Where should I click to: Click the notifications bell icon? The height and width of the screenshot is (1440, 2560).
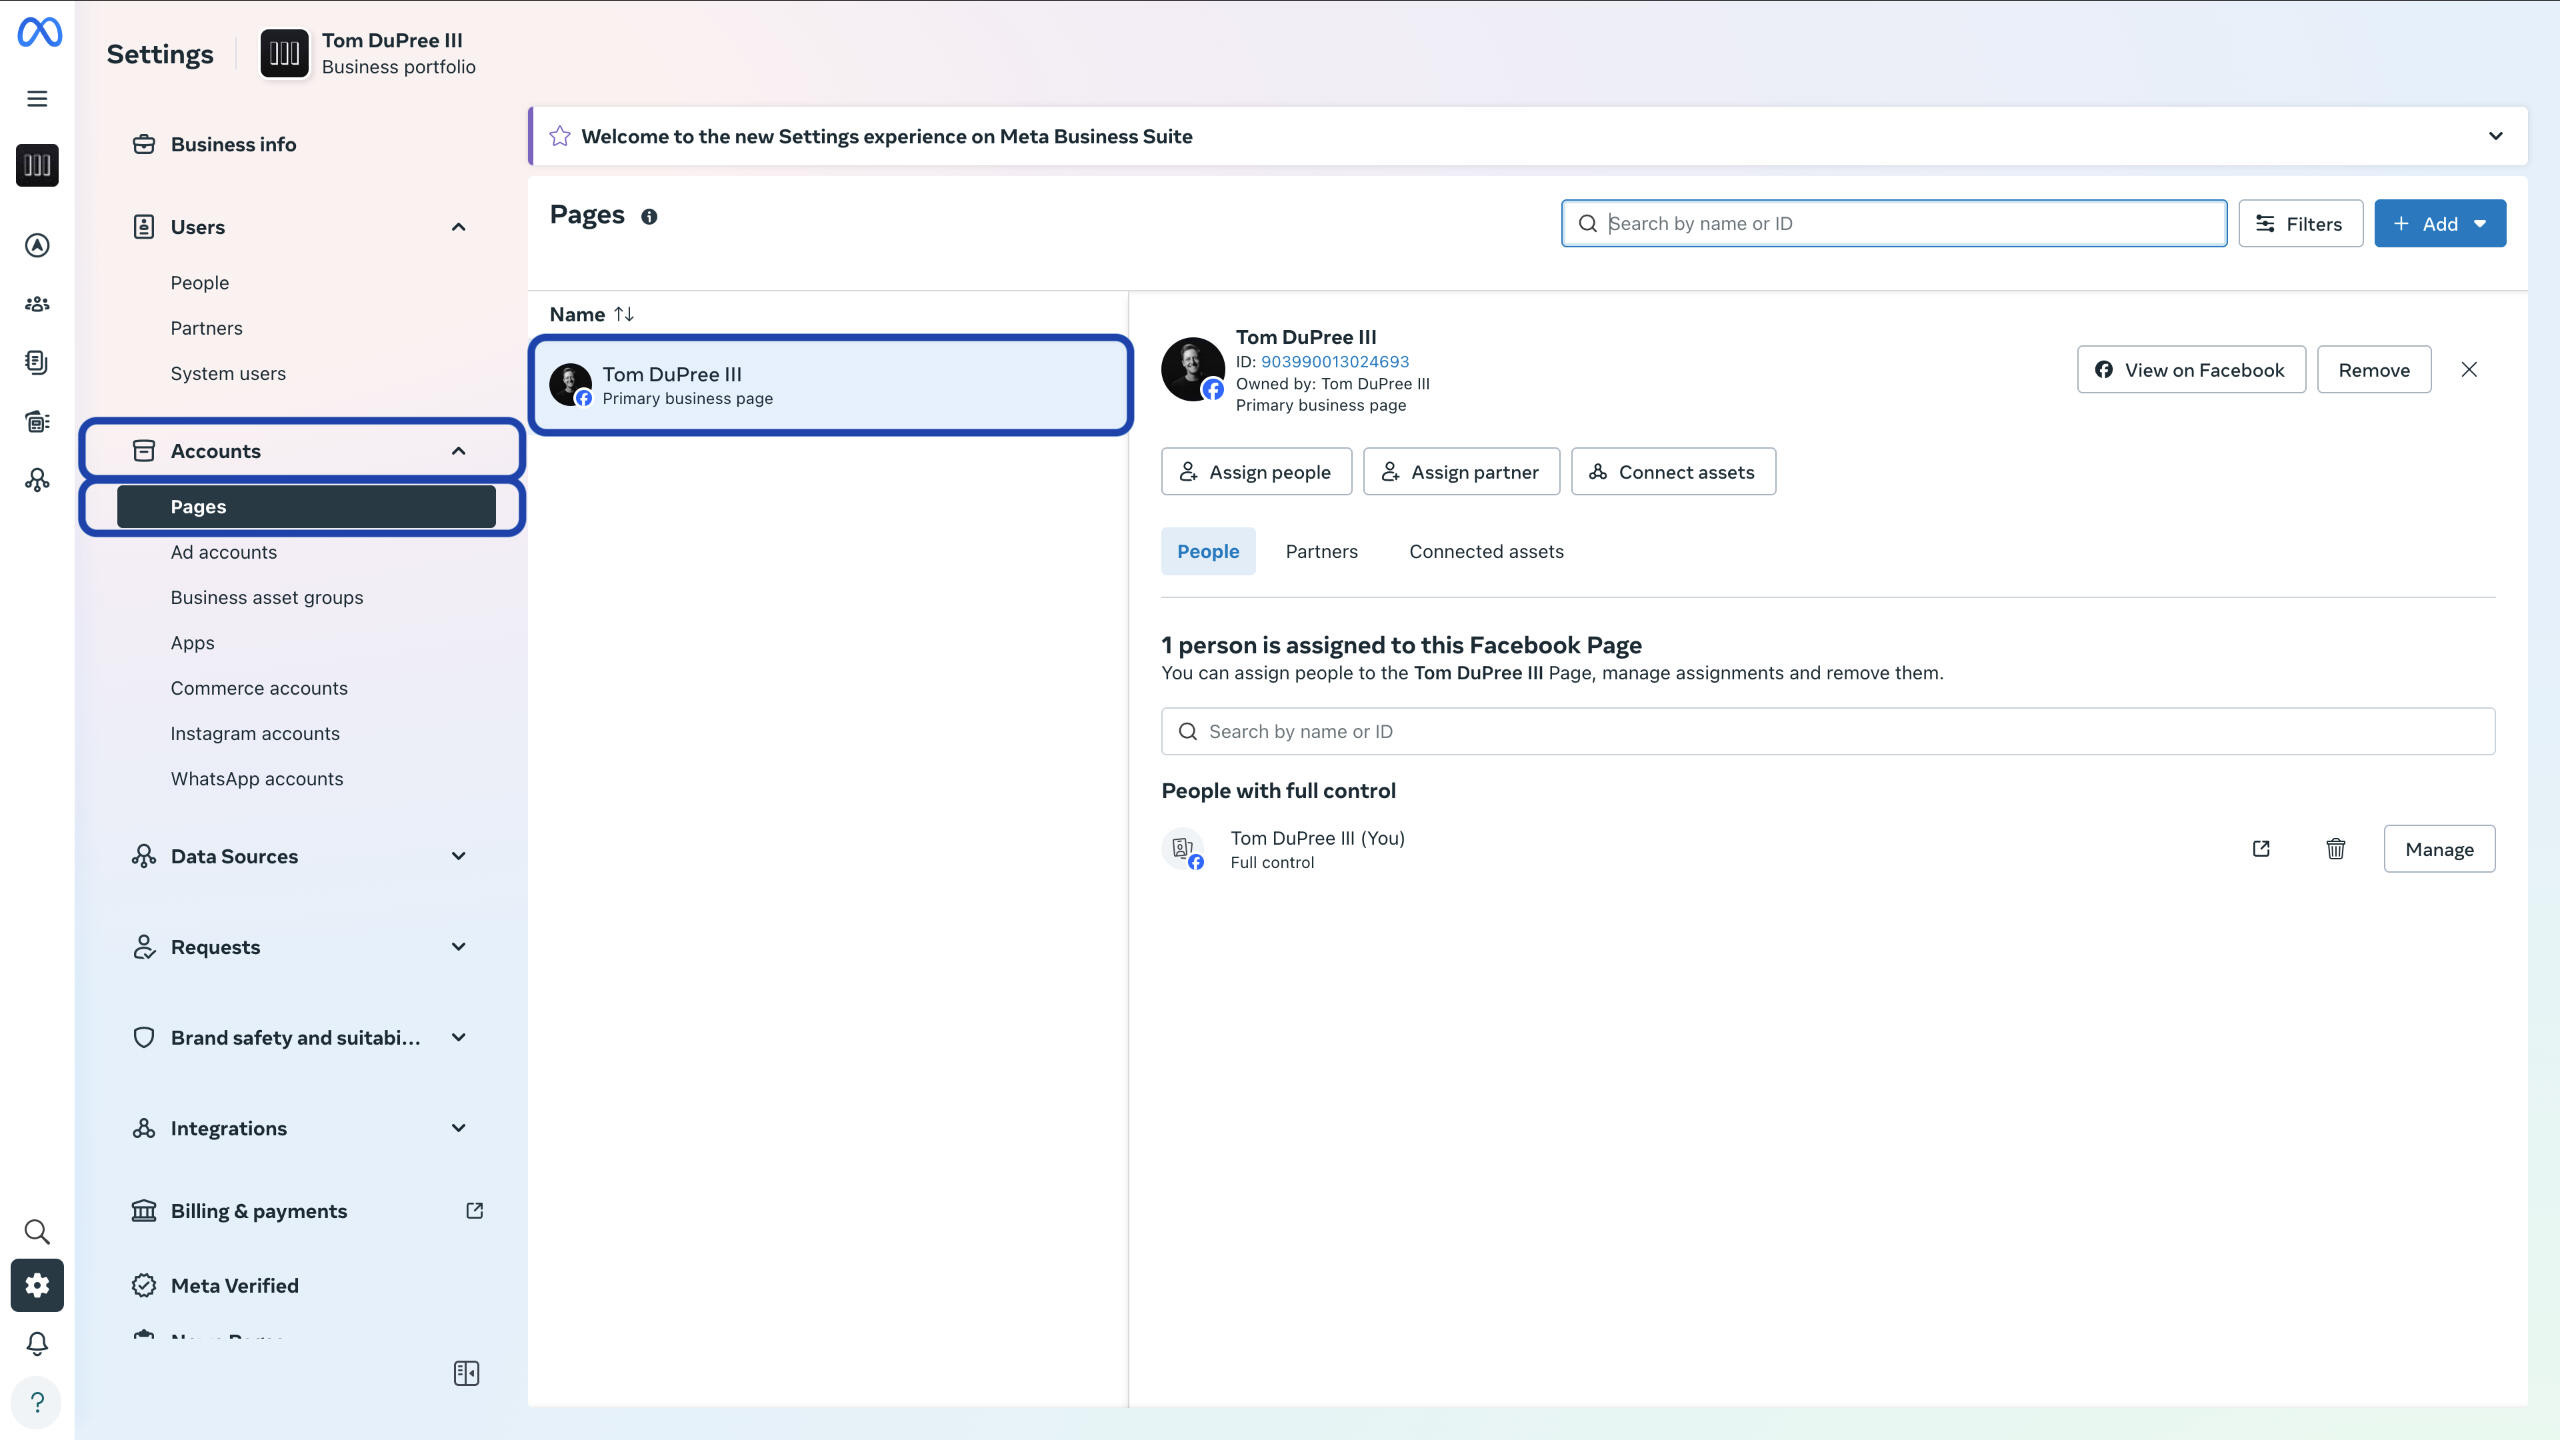coord(37,1343)
